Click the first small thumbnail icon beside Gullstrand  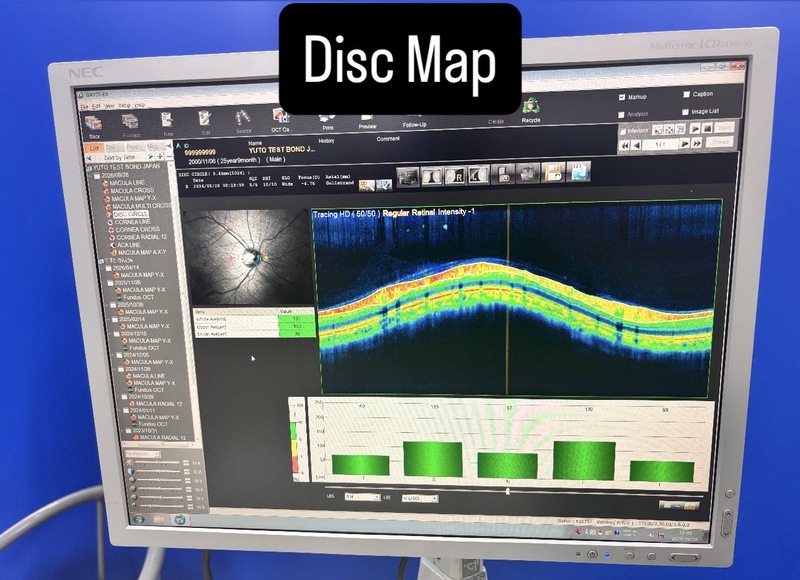[366, 185]
